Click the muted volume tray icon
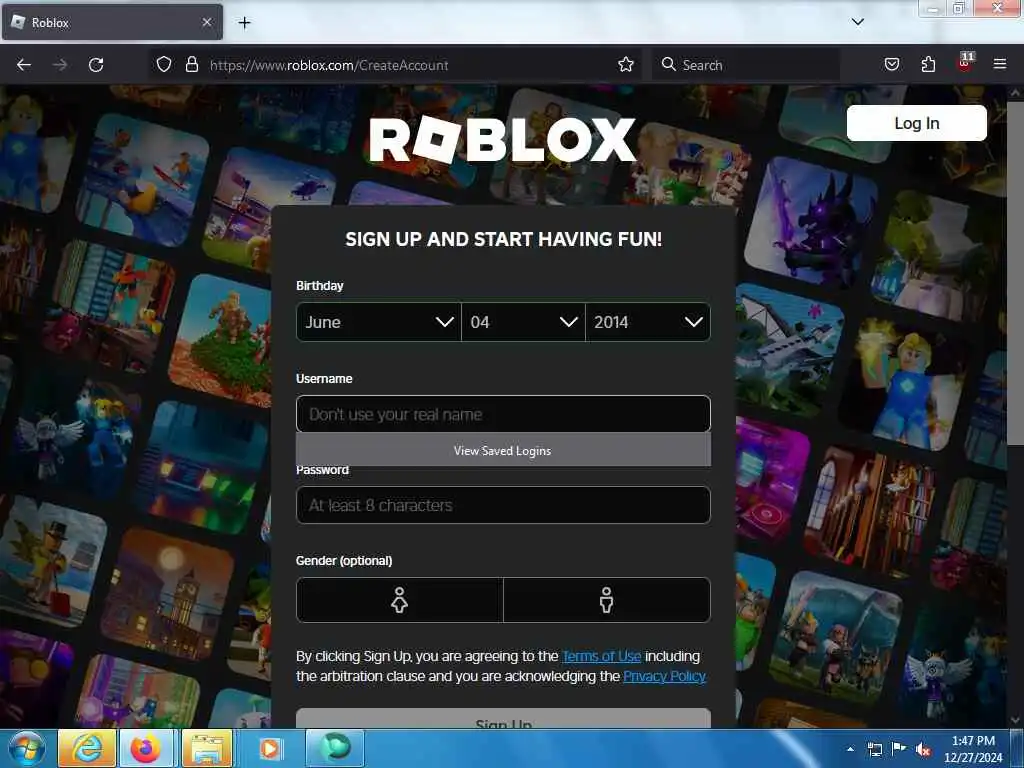This screenshot has width=1024, height=768. [923, 749]
